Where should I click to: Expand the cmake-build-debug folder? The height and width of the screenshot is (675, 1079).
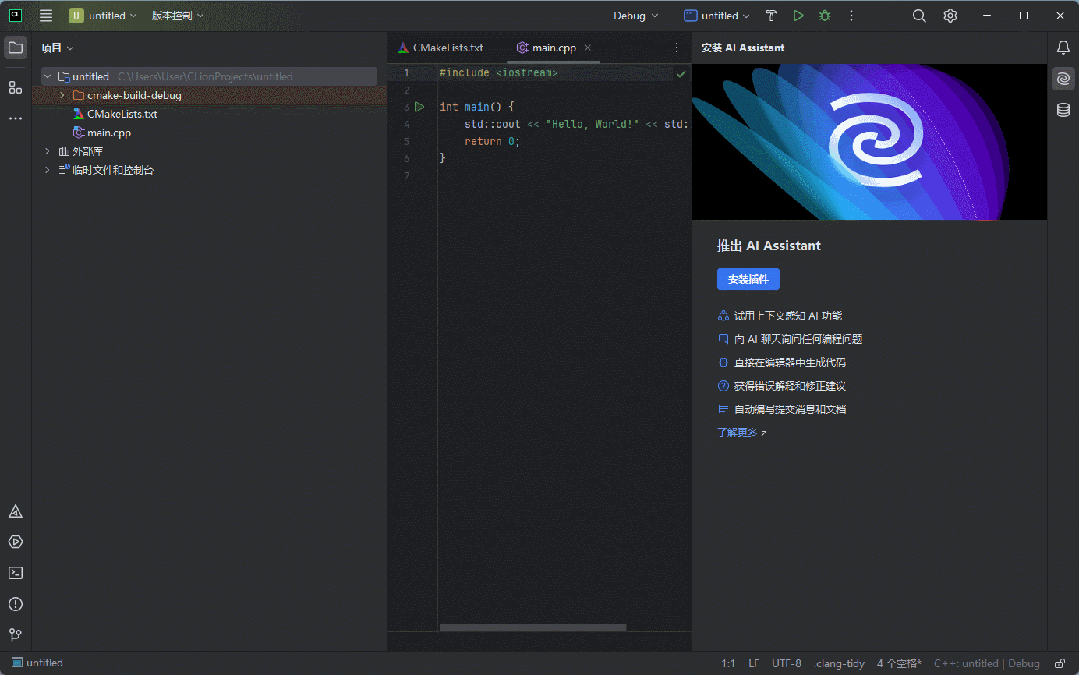point(62,95)
